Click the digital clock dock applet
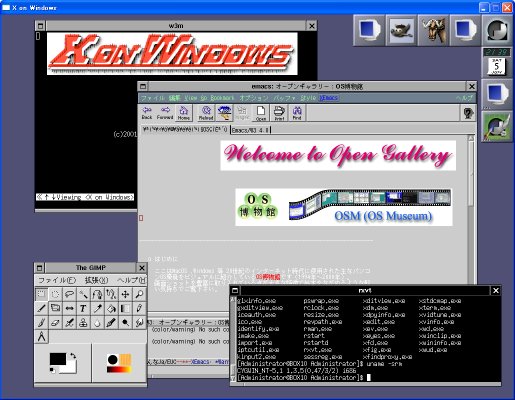The width and height of the screenshot is (515, 400). 497,52
